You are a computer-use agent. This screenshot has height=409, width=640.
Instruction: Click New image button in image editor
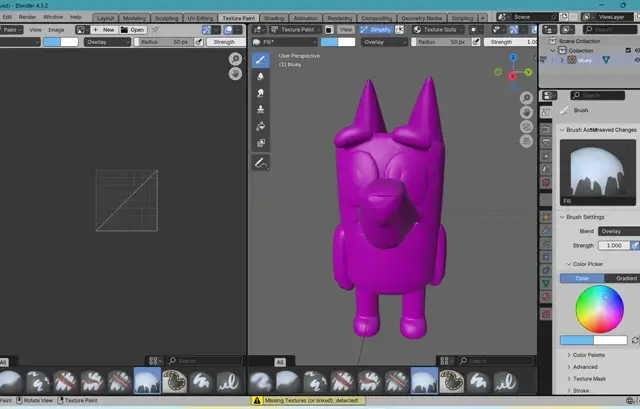point(104,30)
